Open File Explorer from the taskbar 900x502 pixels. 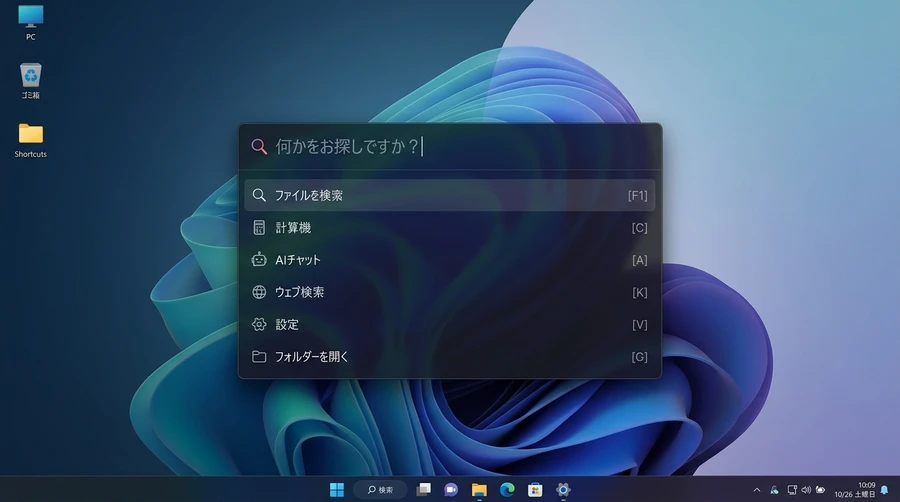[x=479, y=489]
